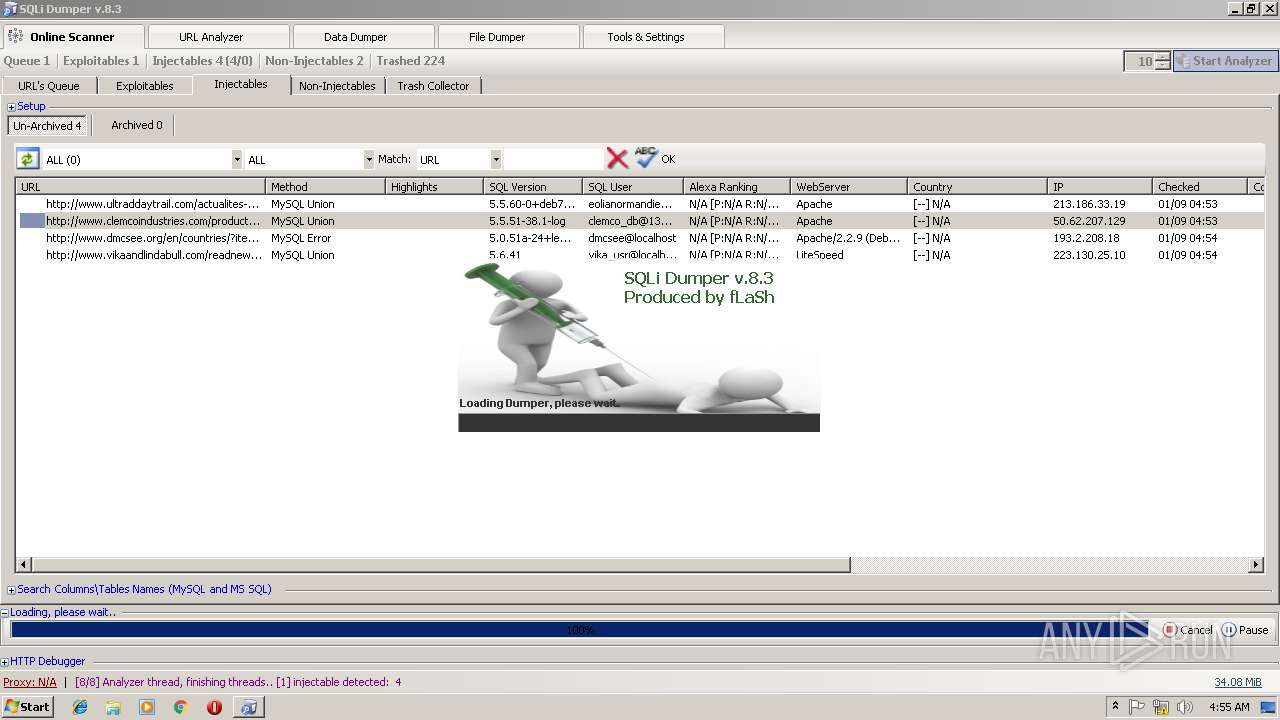The width and height of the screenshot is (1280, 720).
Task: Click IP 193.2.208.18 cell
Action: [1088, 238]
